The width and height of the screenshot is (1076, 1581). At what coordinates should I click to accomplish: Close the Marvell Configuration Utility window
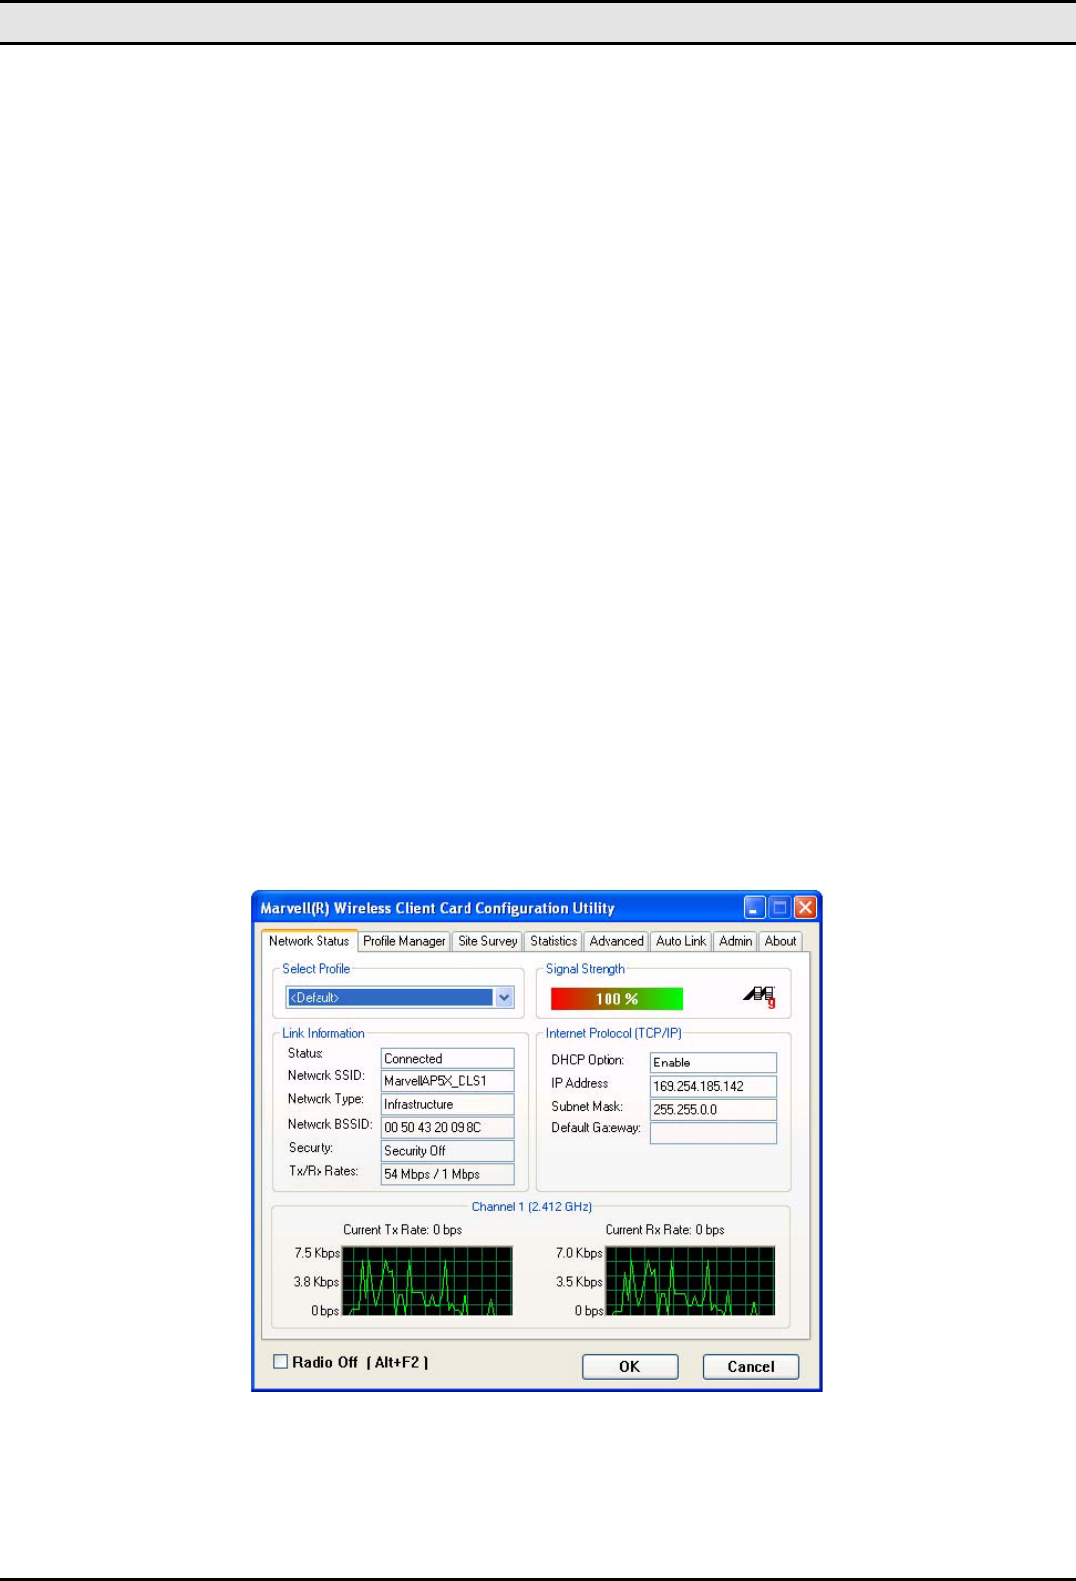[805, 907]
